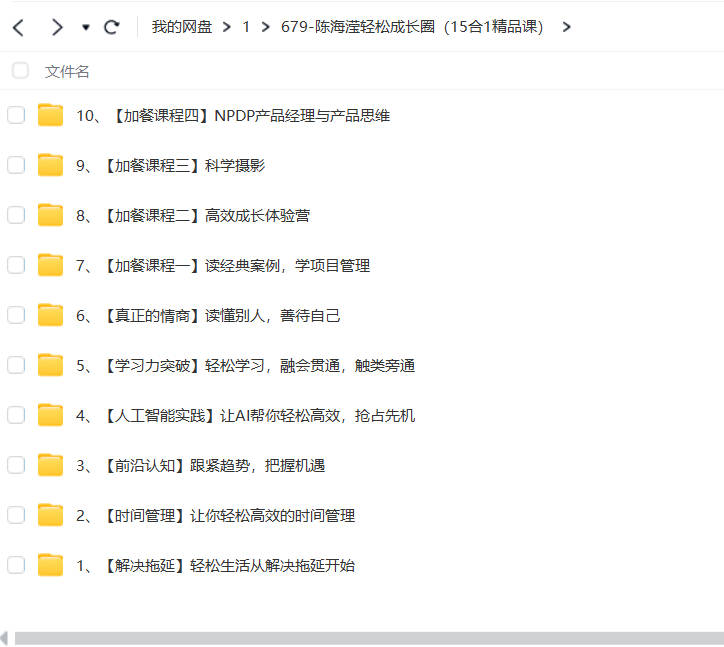
Task: Expand trailing chevron at breadcrumb end
Action: pos(567,27)
